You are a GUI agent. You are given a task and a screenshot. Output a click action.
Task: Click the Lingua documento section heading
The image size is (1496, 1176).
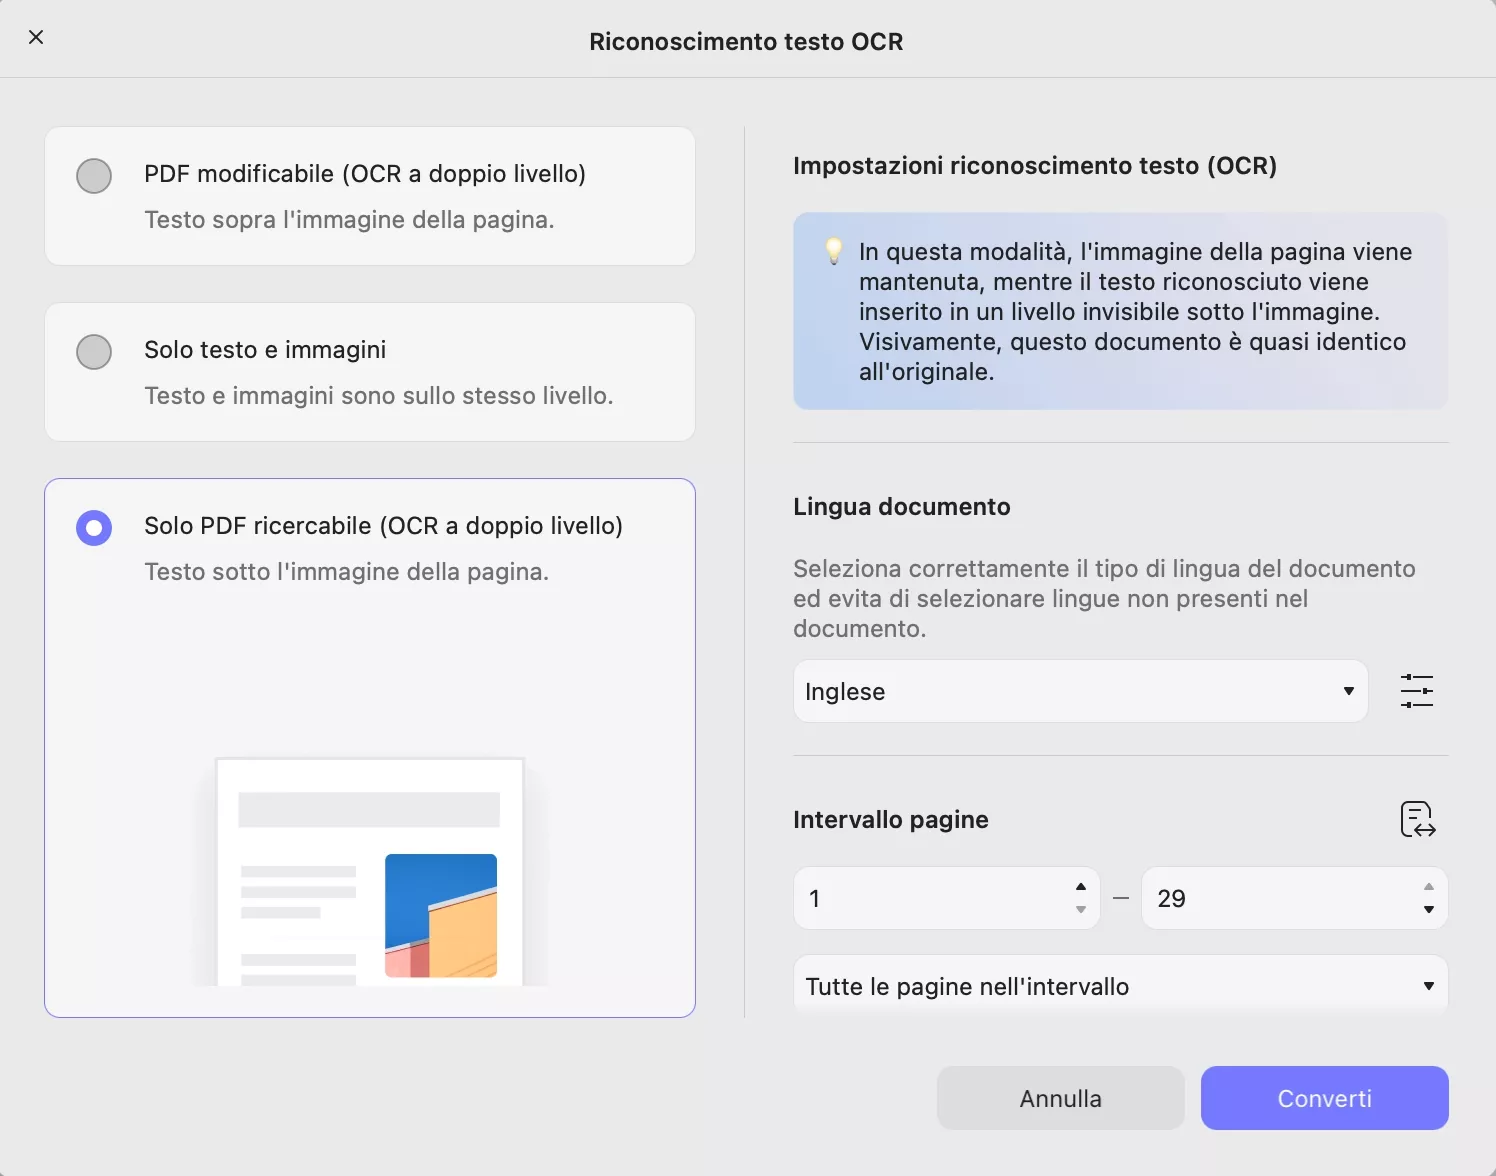coord(901,506)
